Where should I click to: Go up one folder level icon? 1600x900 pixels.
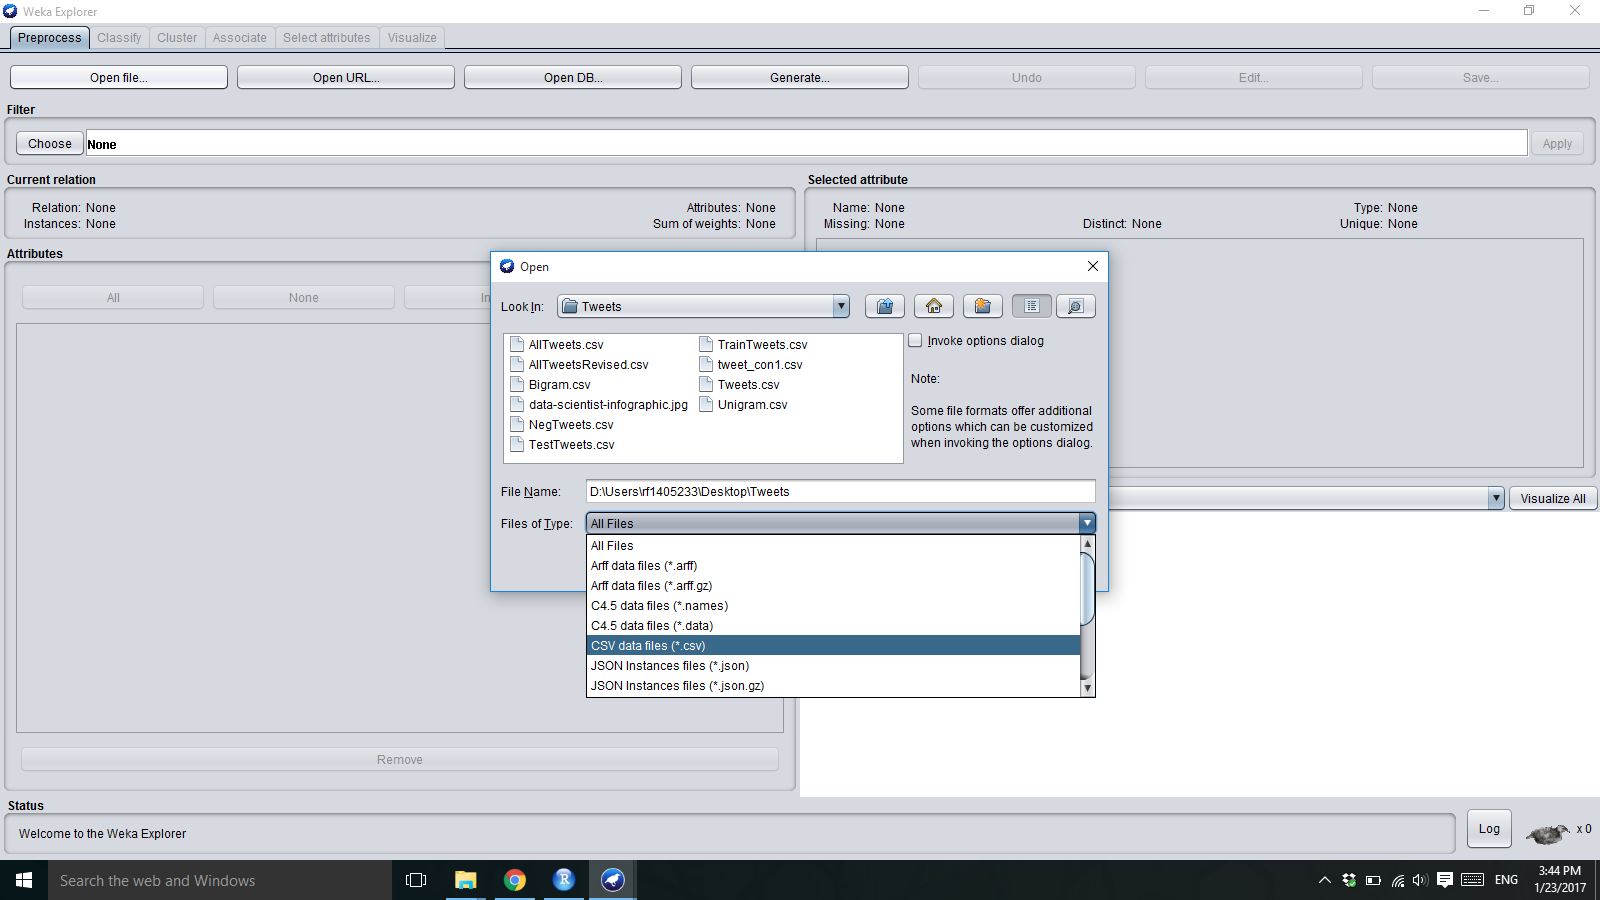pos(885,306)
